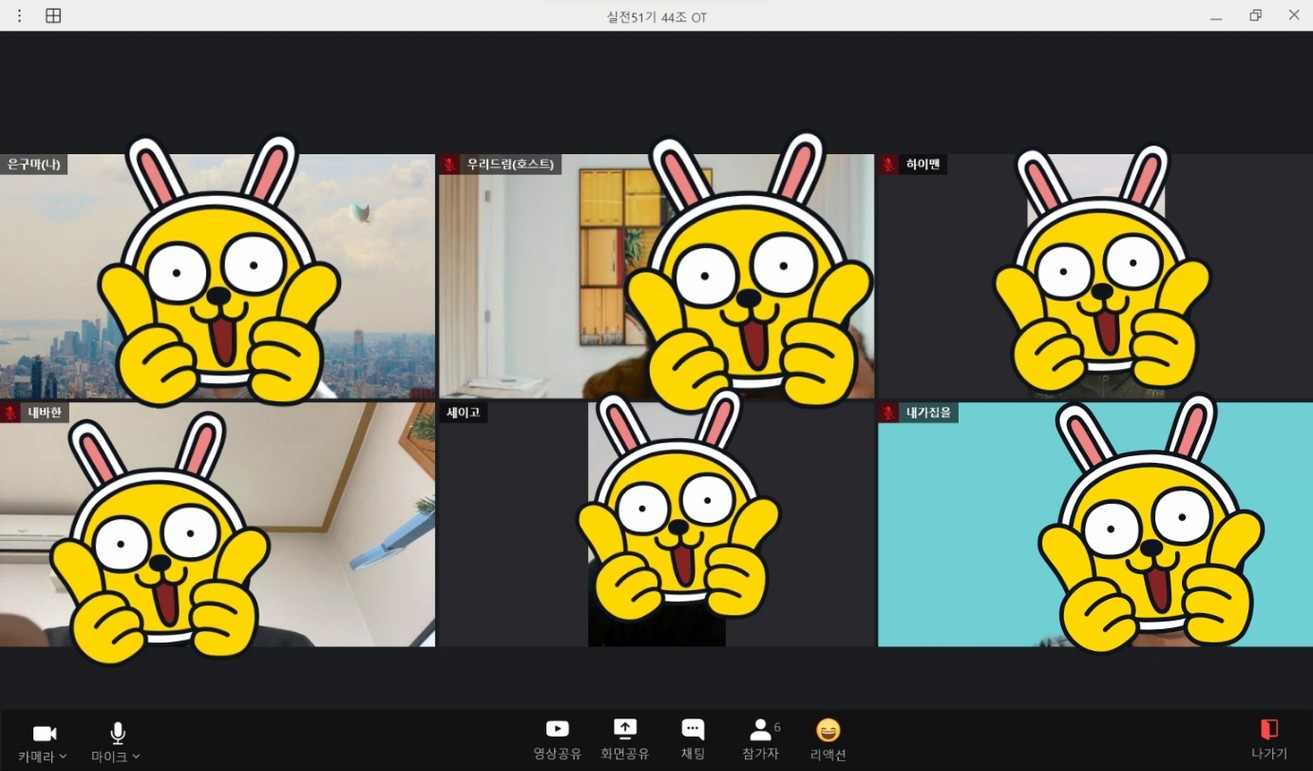Screen dimensions: 1313x771
Task: Click the window title 실전51기 44조 OT
Action: tap(656, 17)
